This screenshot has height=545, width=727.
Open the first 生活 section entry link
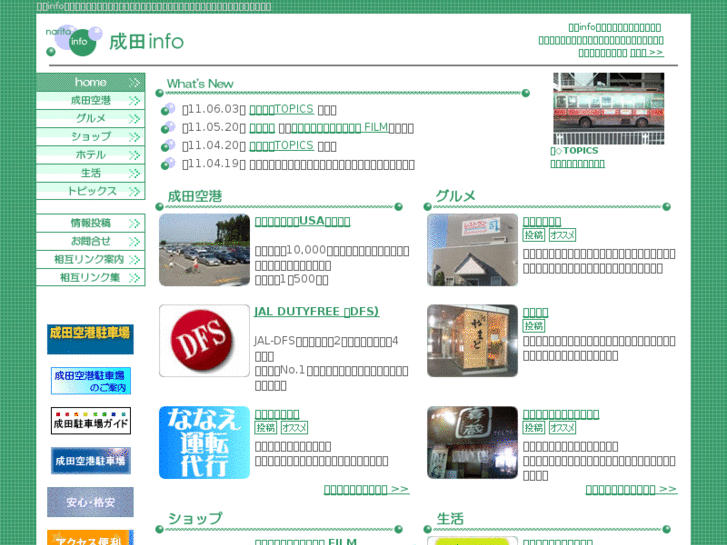click(x=558, y=542)
